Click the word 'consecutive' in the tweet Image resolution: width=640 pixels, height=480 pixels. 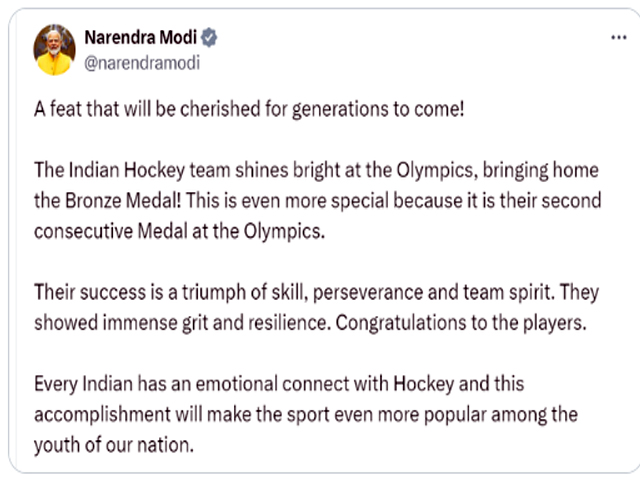(x=84, y=231)
